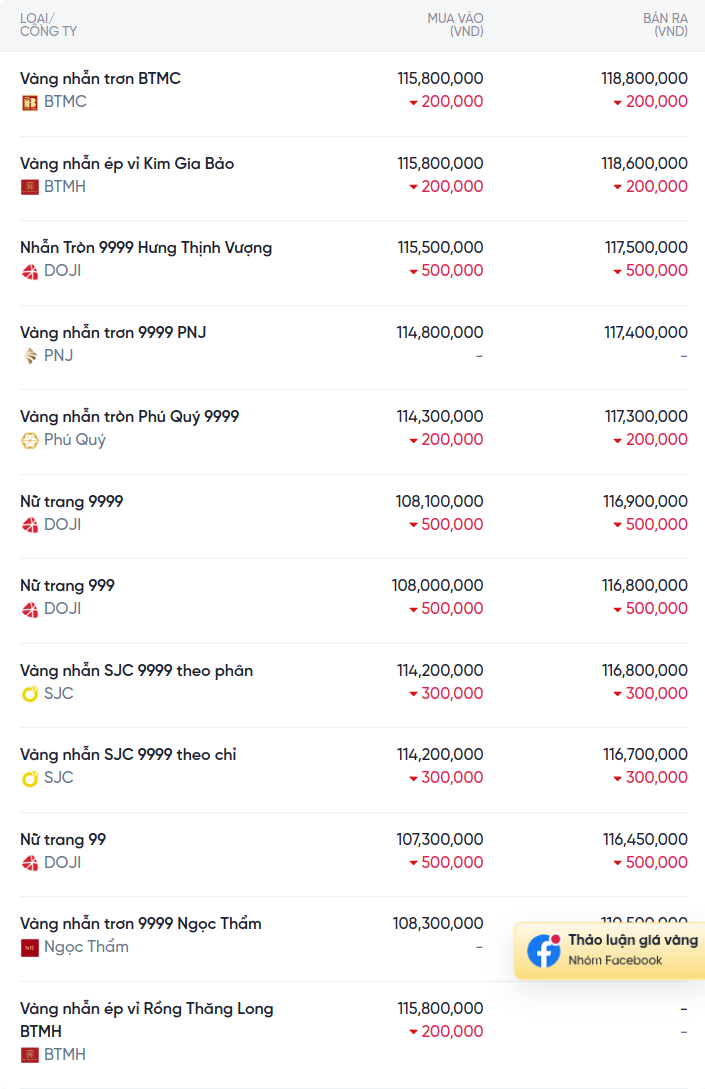The height and width of the screenshot is (1089, 705).
Task: Click the Phú Quý logo icon
Action: (29, 440)
